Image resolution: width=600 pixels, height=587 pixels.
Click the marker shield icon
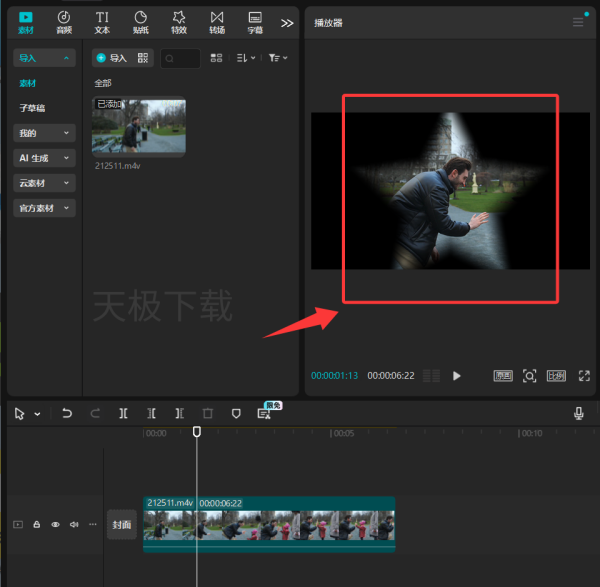click(236, 413)
